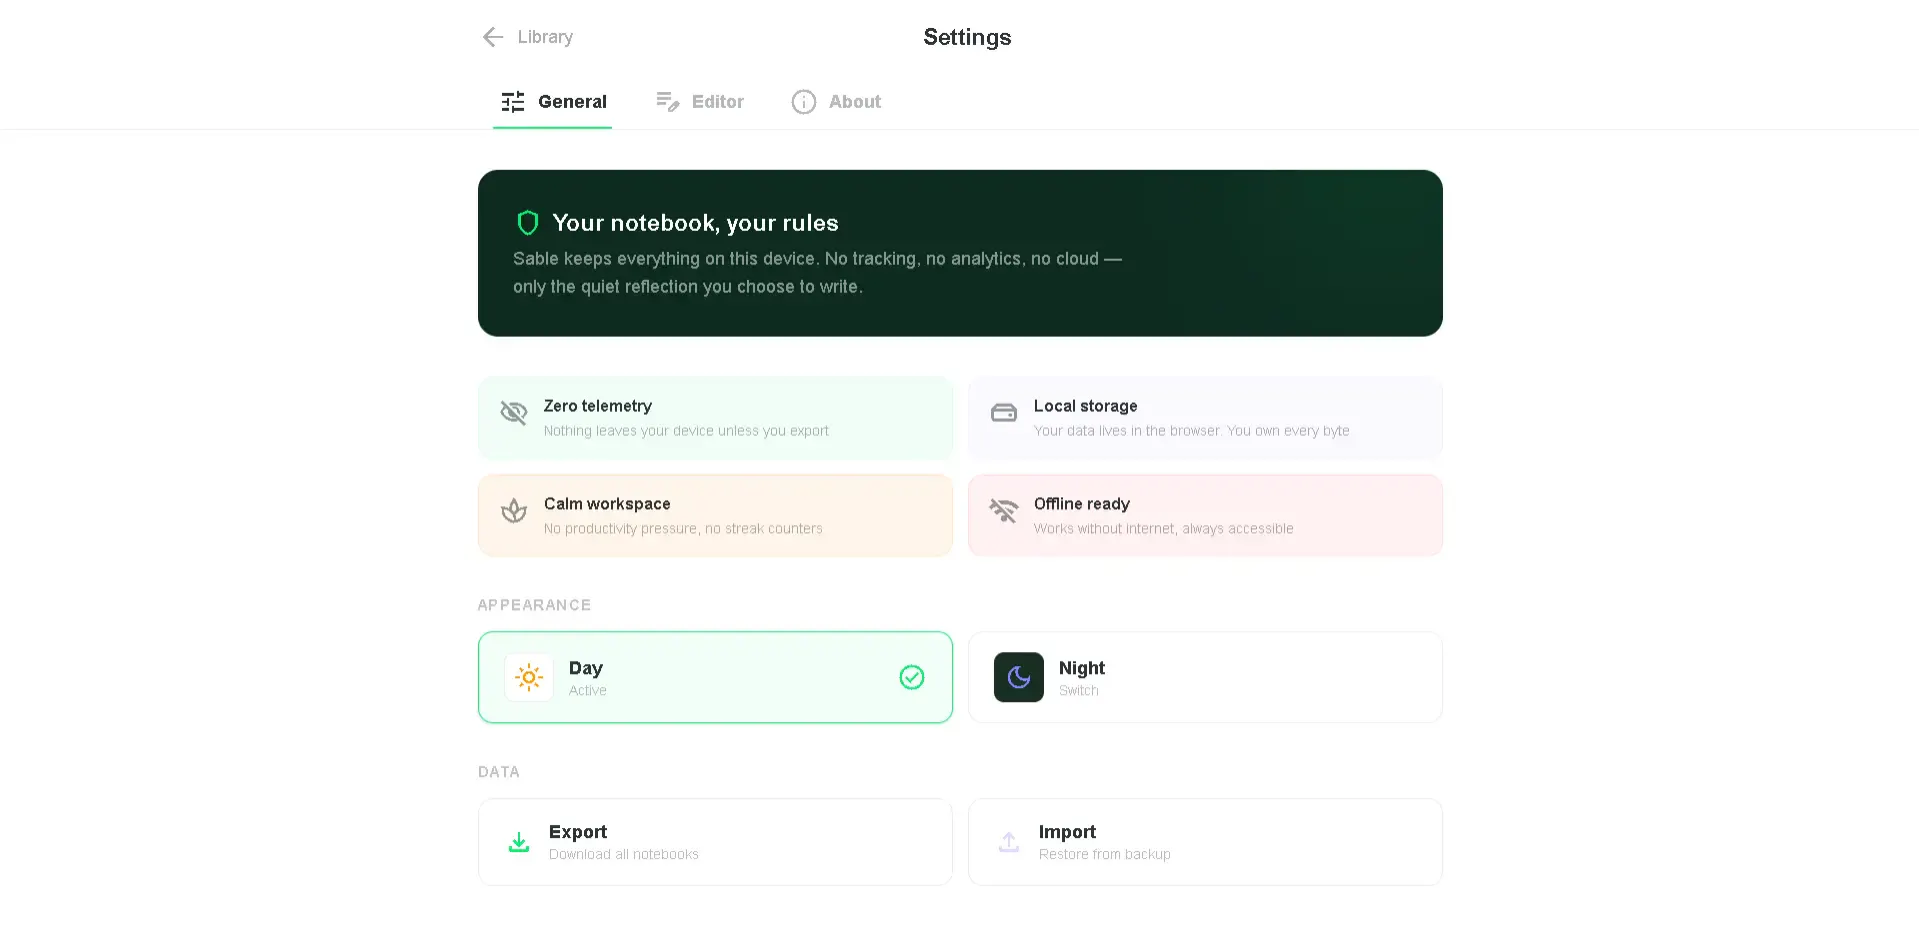Click the lotus Calm workspace icon
This screenshot has width=1919, height=935.
tap(514, 510)
